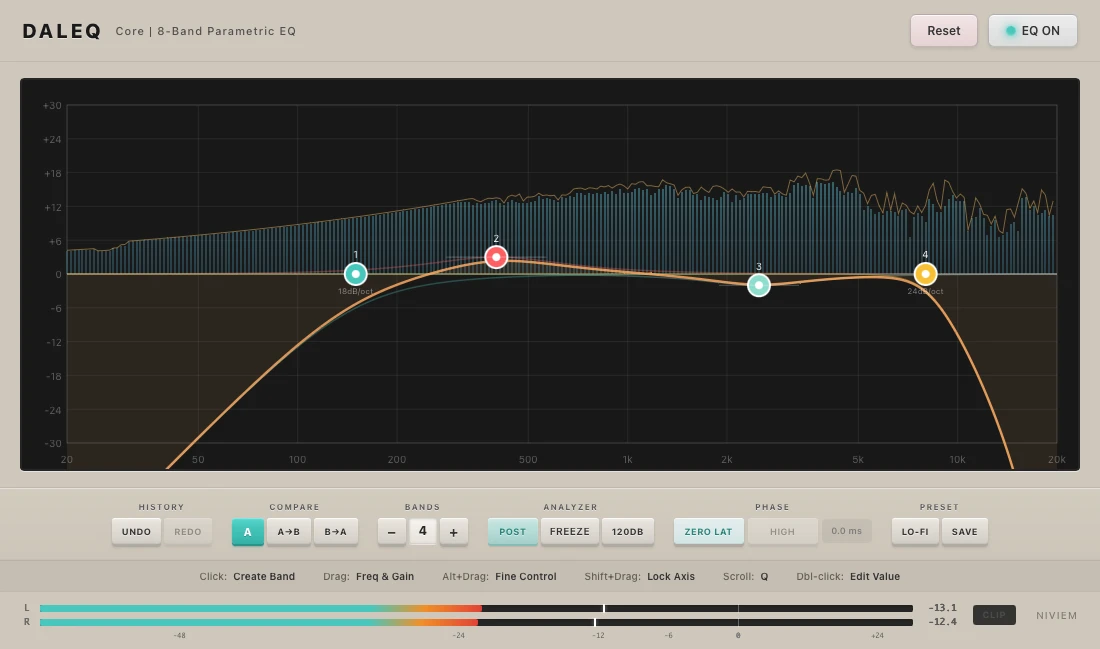
Task: Decrease band count with minus button
Action: 391,532
